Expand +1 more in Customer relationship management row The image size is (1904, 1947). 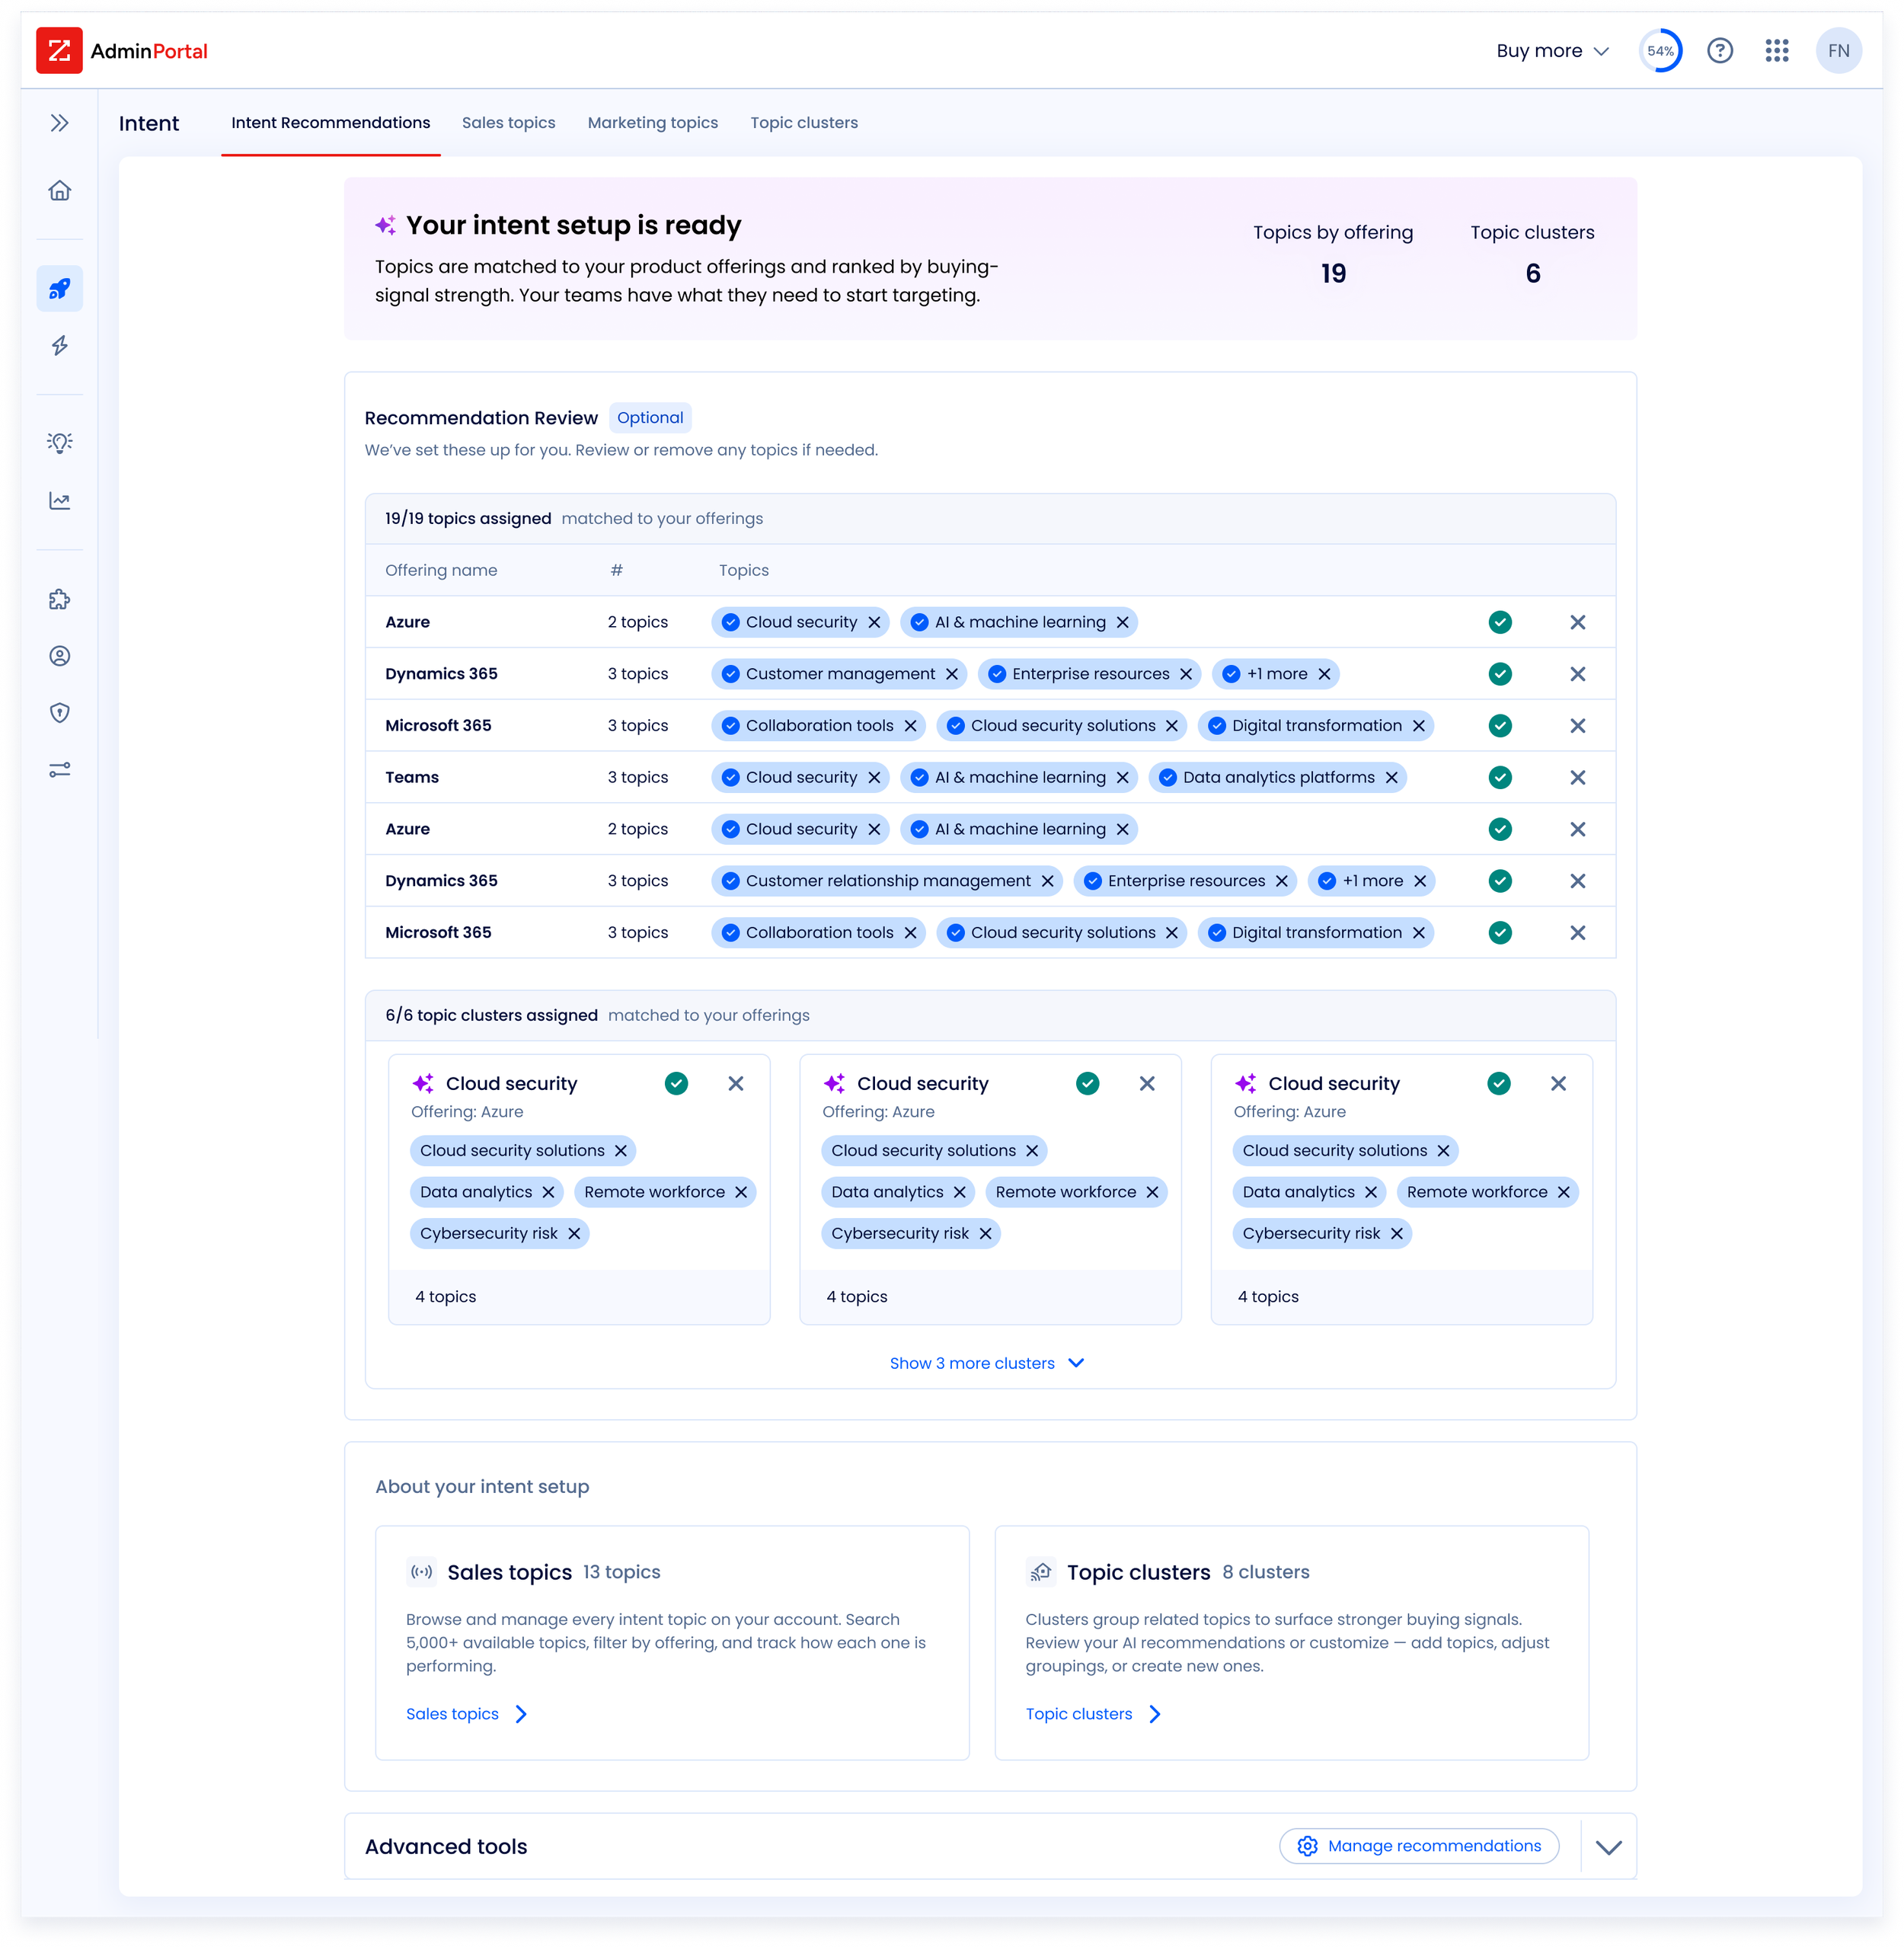1373,881
